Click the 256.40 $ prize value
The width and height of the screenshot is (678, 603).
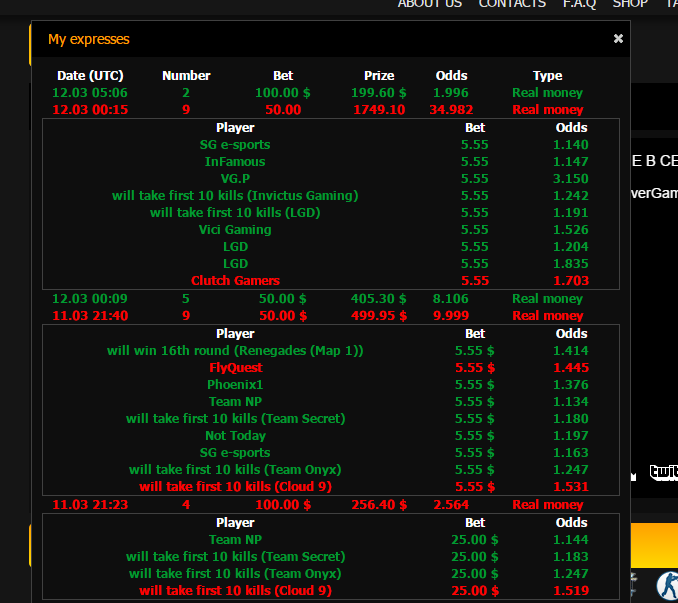[x=379, y=504]
